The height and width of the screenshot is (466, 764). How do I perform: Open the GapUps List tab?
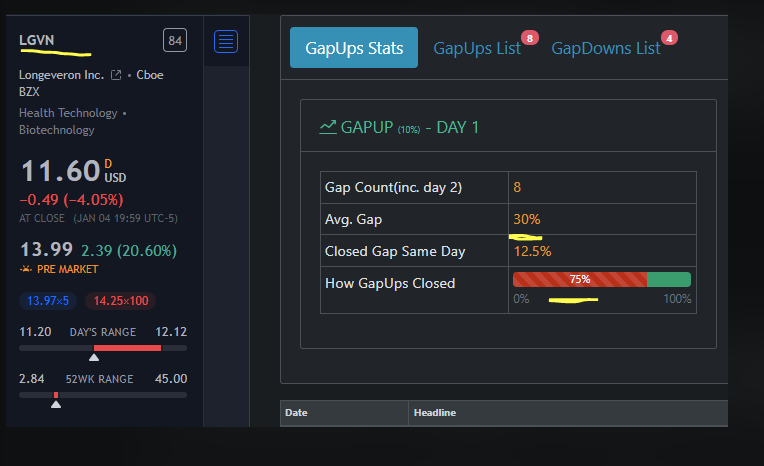(x=477, y=48)
